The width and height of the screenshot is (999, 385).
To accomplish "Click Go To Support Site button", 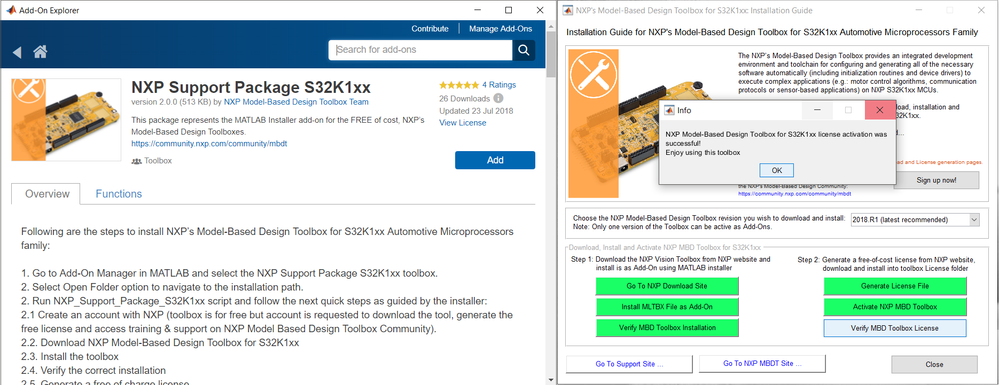I will point(629,364).
